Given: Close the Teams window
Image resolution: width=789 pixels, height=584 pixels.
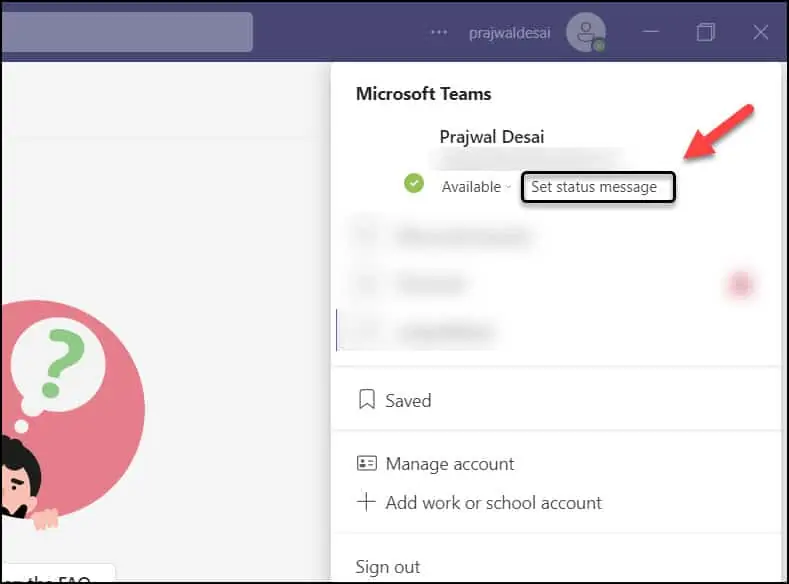Looking at the screenshot, I should click(760, 32).
